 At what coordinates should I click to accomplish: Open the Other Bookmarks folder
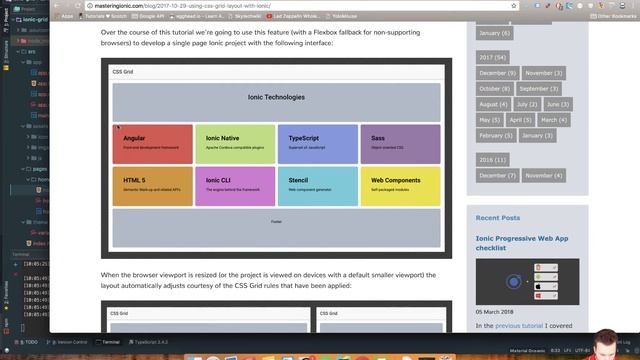[x=613, y=16]
